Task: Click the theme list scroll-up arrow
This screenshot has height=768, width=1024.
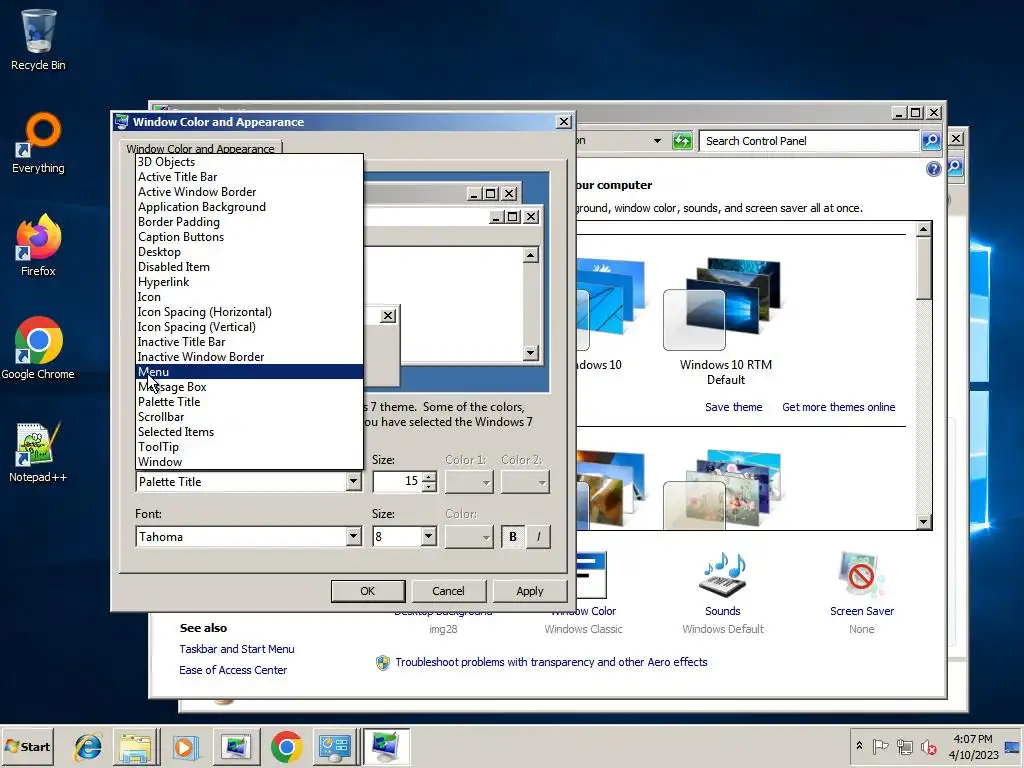Action: click(x=923, y=229)
